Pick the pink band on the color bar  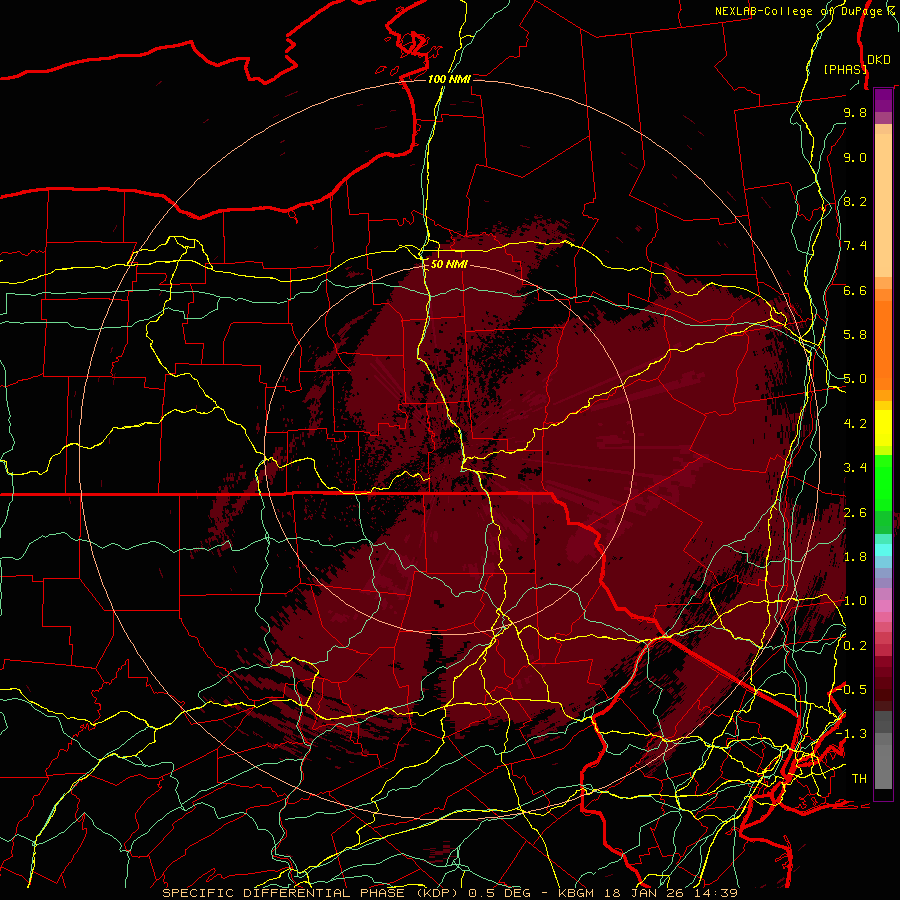click(883, 606)
